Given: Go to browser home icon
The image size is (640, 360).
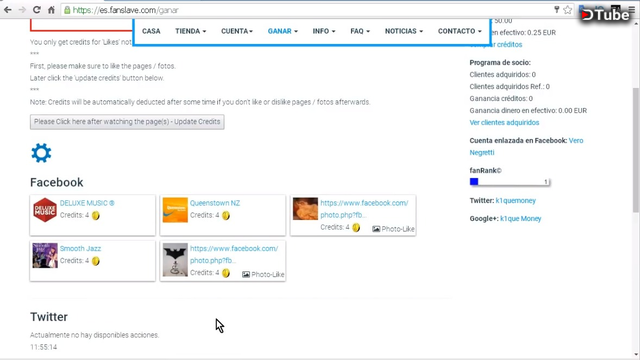Looking at the screenshot, I should (51, 10).
